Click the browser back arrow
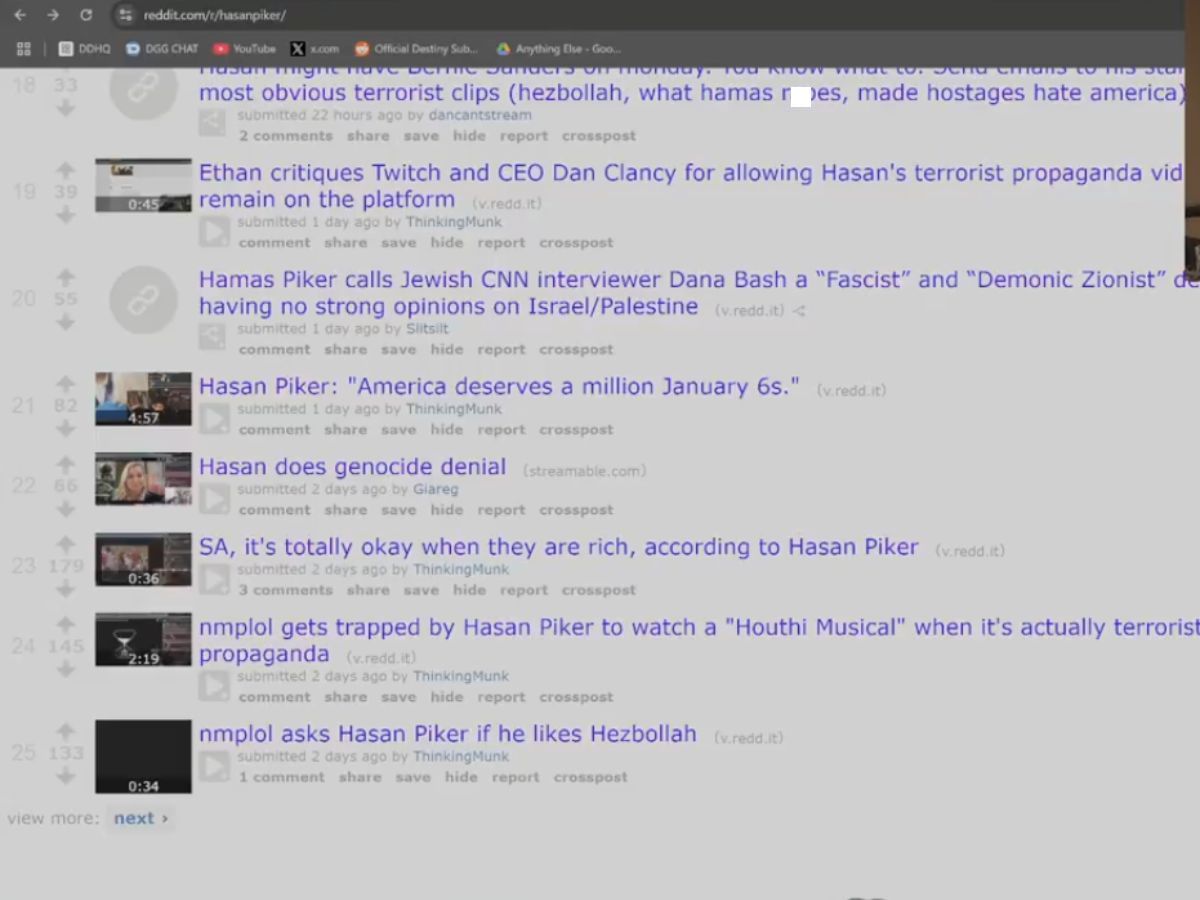The width and height of the screenshot is (1200, 900). 22,15
